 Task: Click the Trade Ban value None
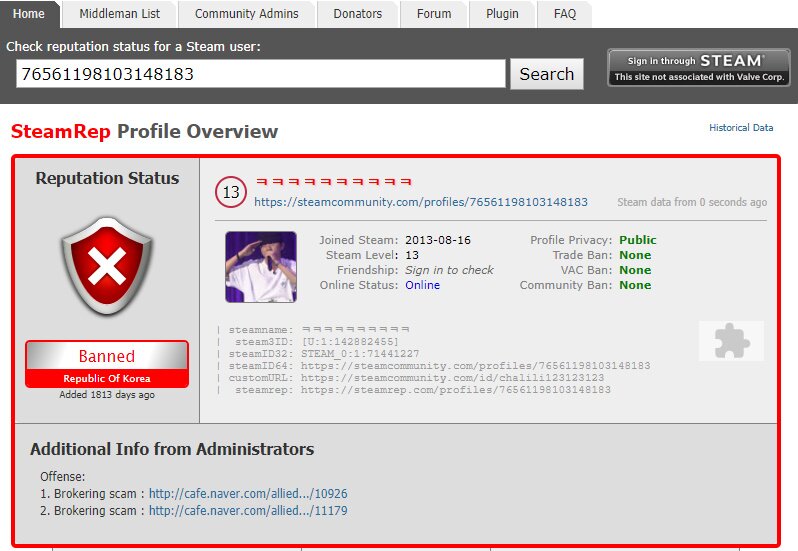pos(635,255)
